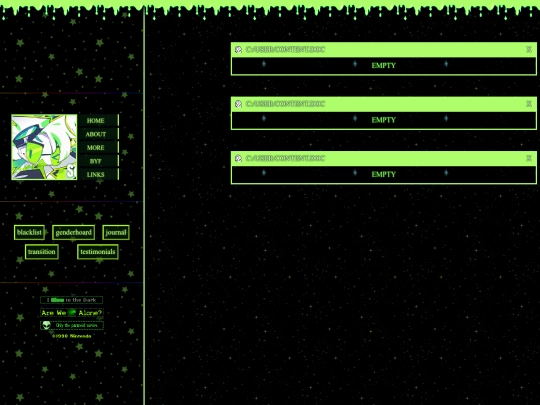The width and height of the screenshot is (540, 405).
Task: Go to the BYF page
Action: [98, 161]
